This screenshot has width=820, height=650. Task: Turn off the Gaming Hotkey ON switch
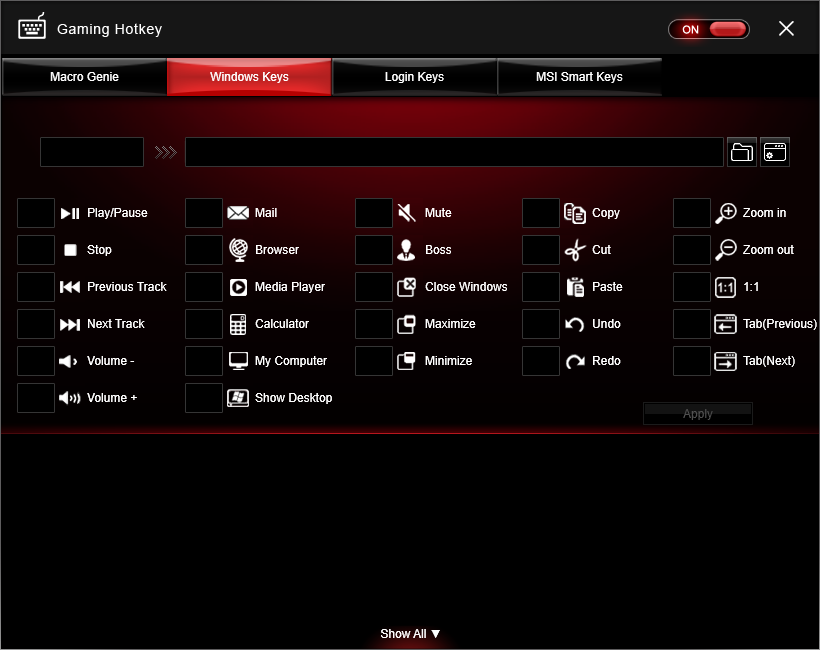(708, 29)
